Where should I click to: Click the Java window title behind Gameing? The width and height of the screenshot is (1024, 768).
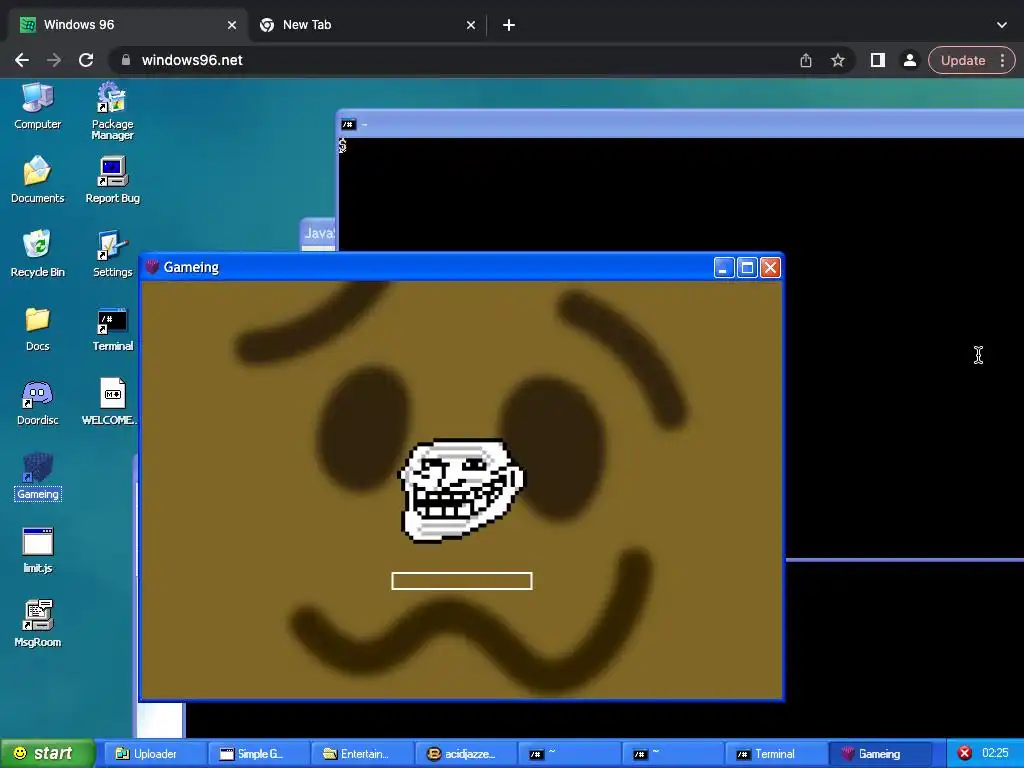[x=319, y=233]
